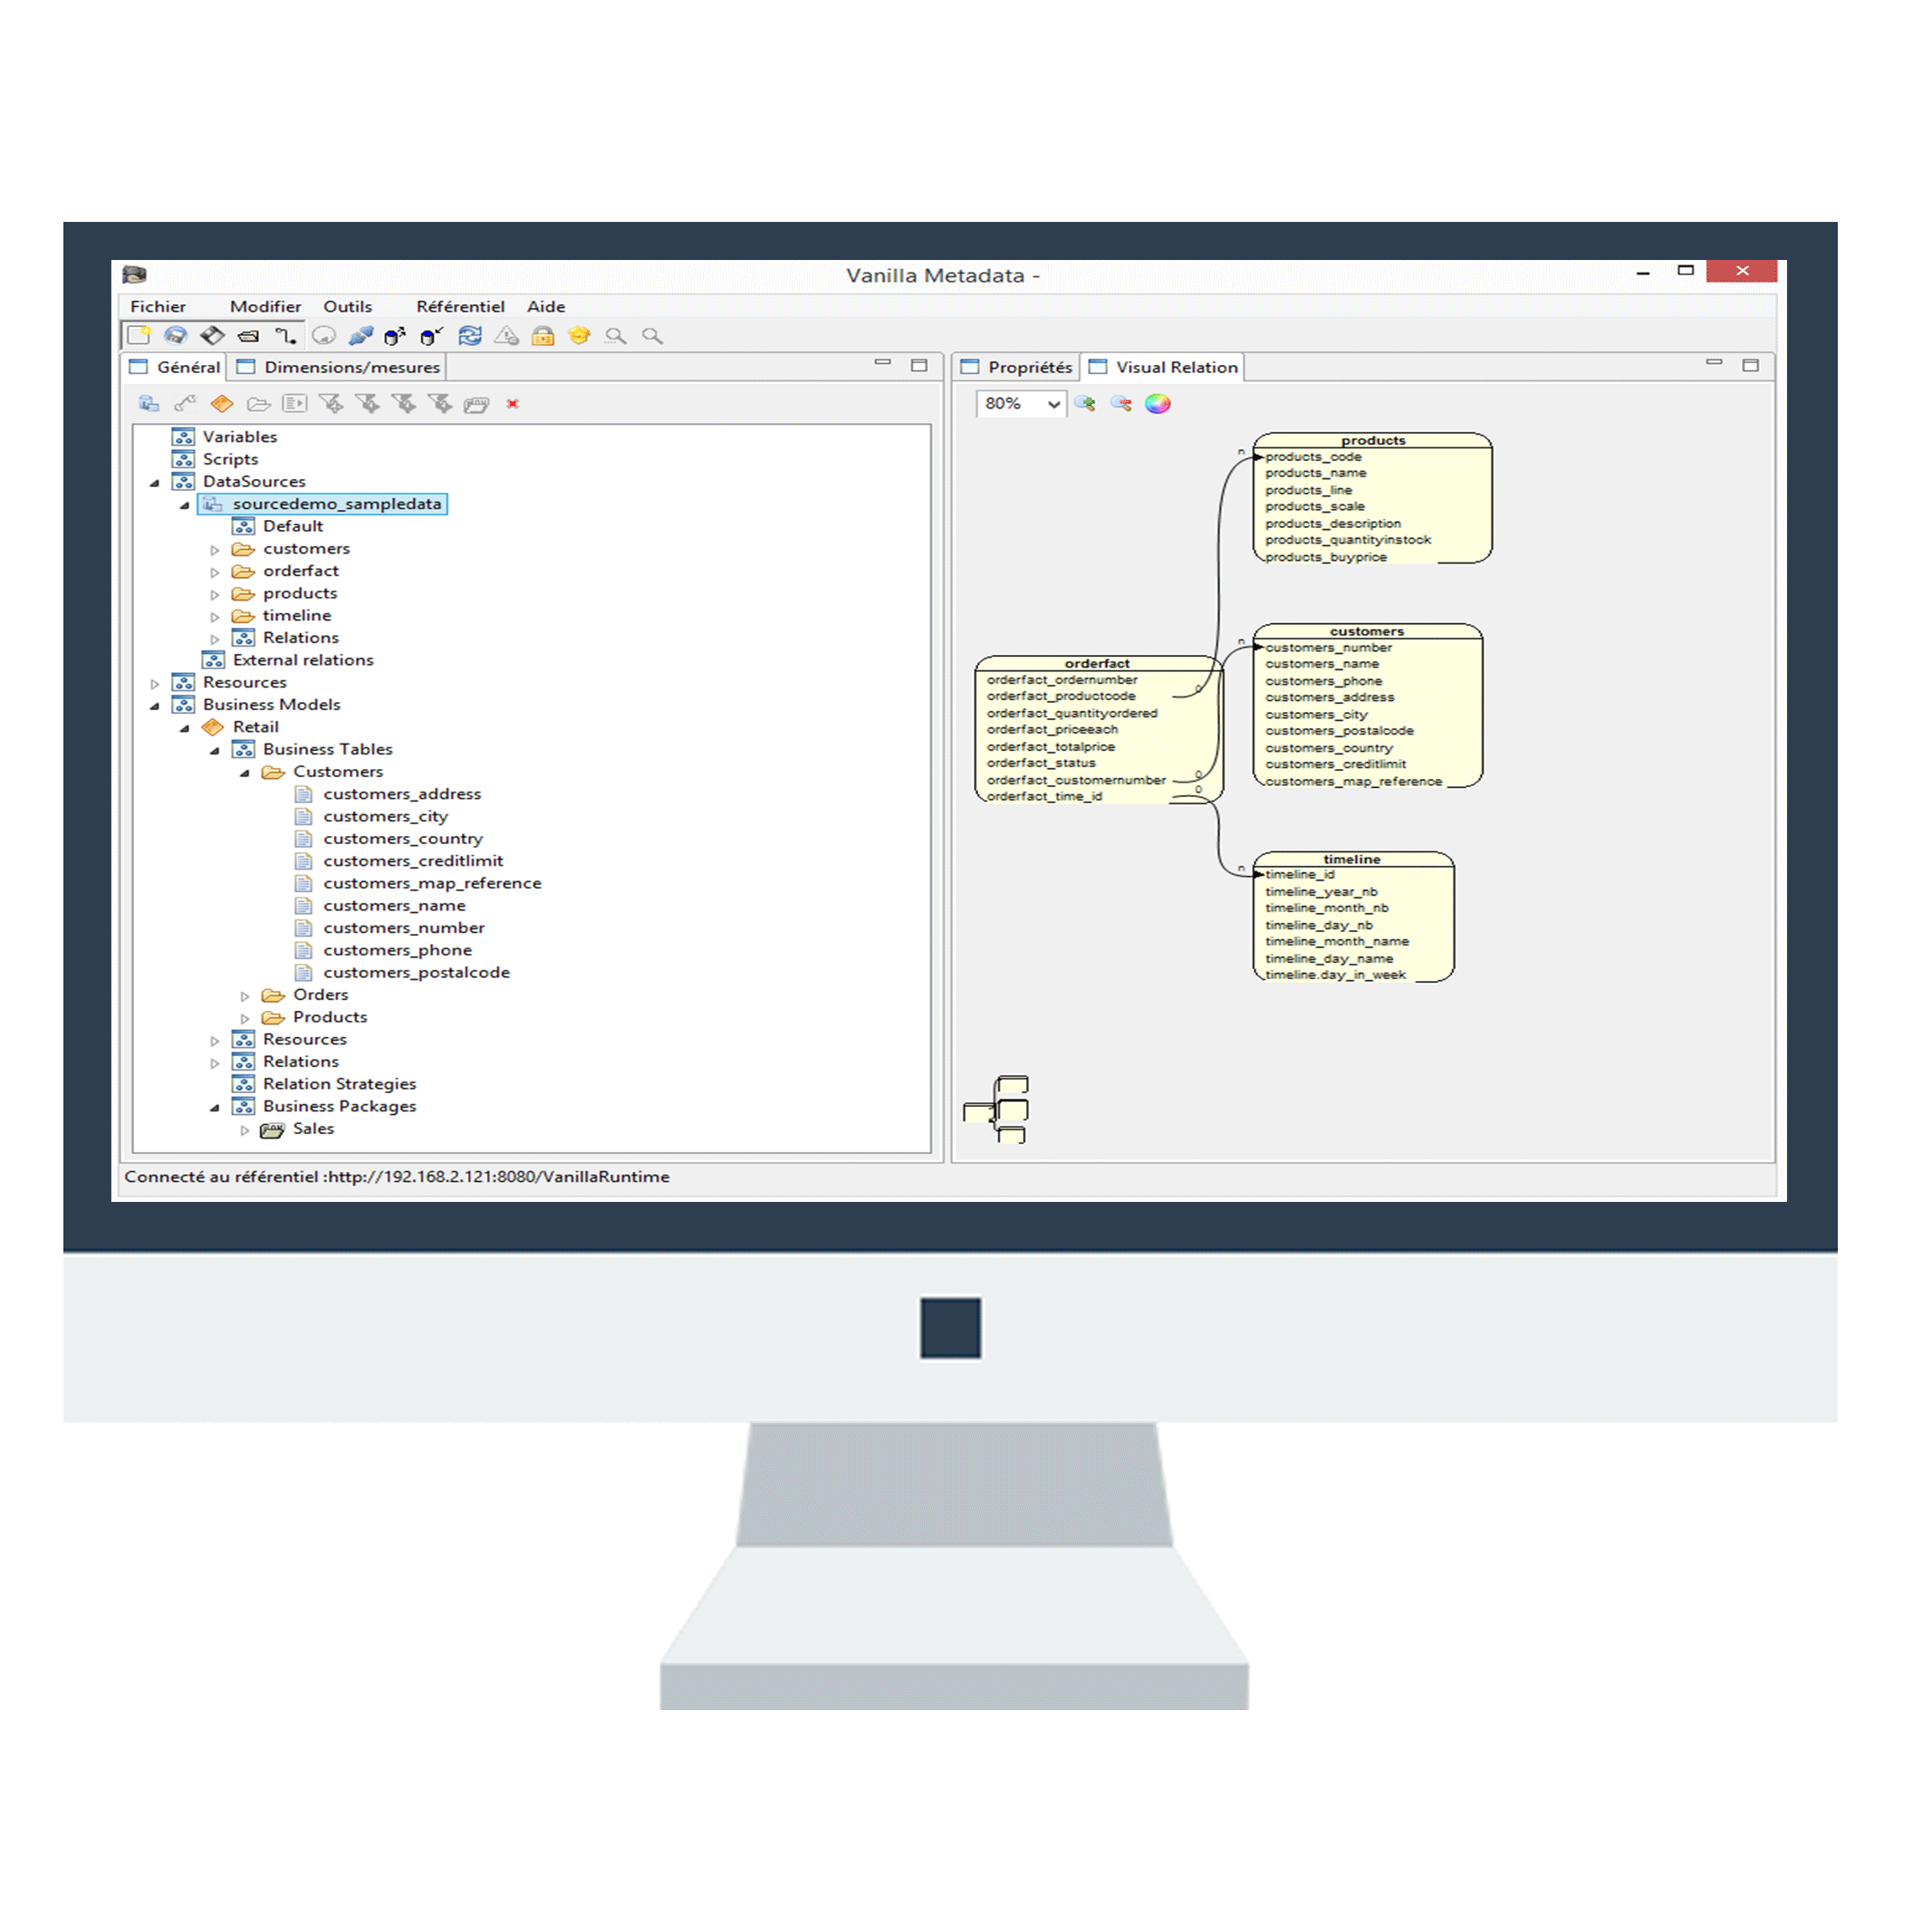Click the blue refresh arrows icon
The height and width of the screenshot is (1932, 1932).
point(470,336)
